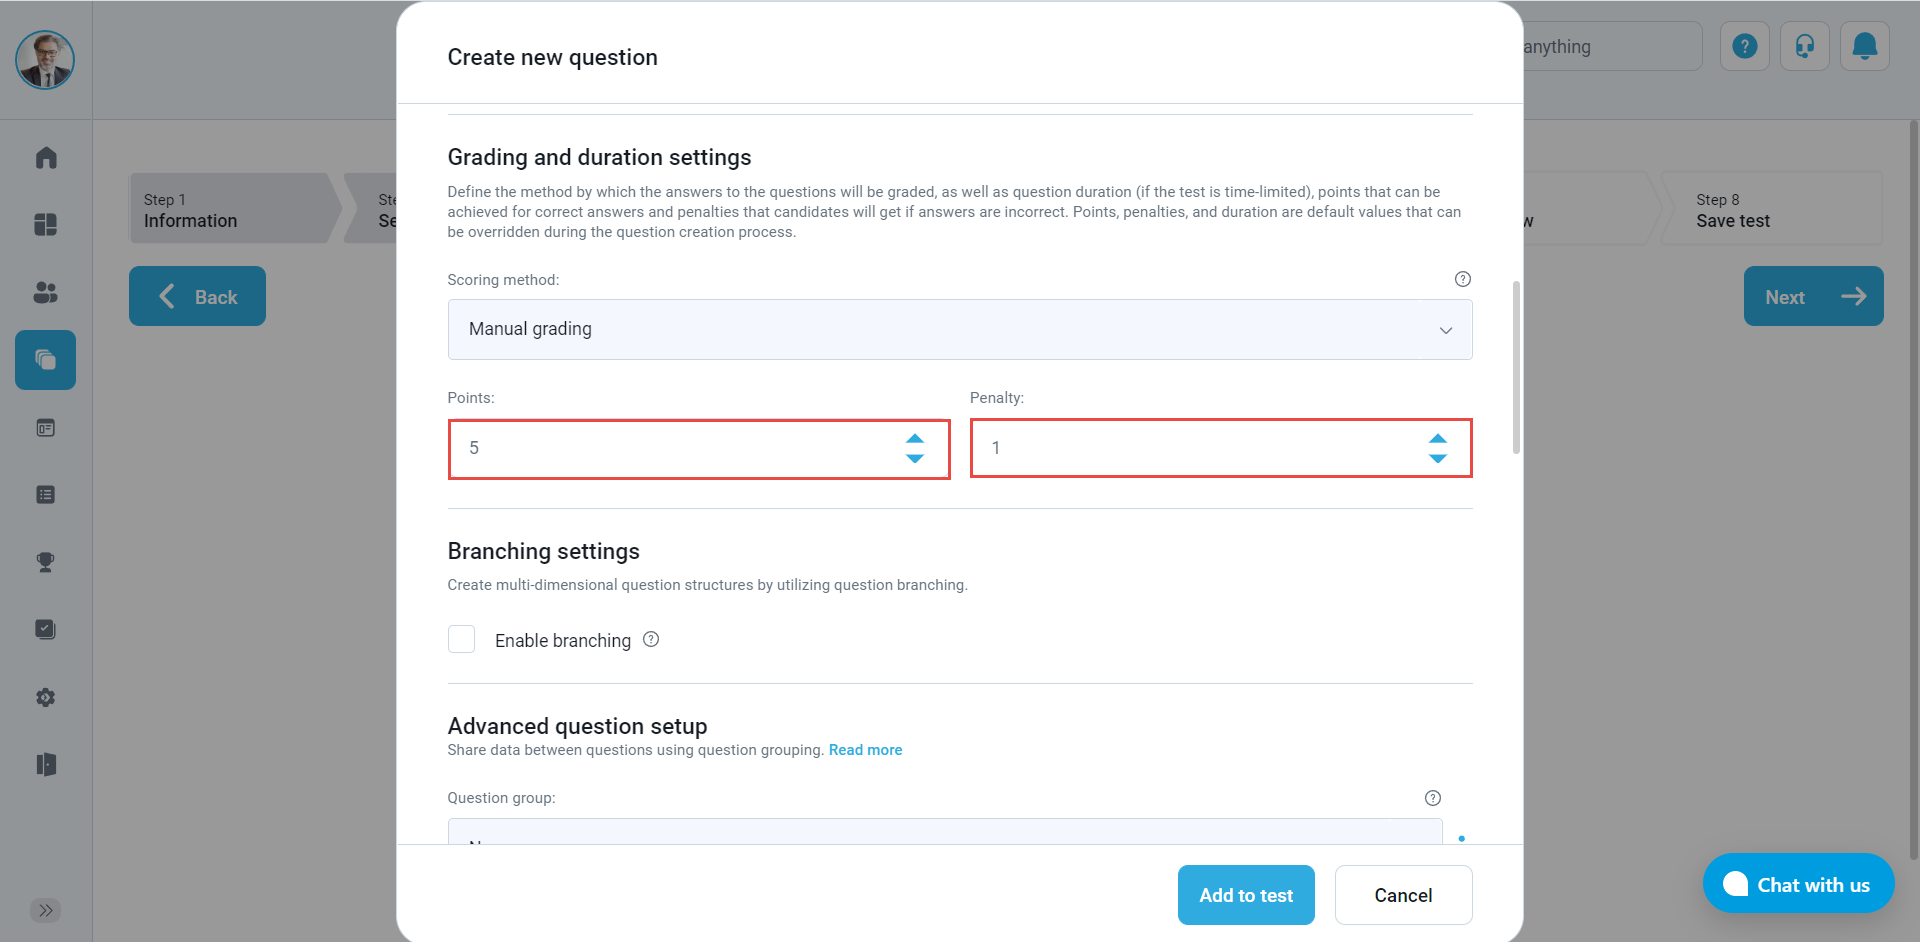Open the settings gear icon in sidebar
Image resolution: width=1920 pixels, height=942 pixels.
click(46, 697)
